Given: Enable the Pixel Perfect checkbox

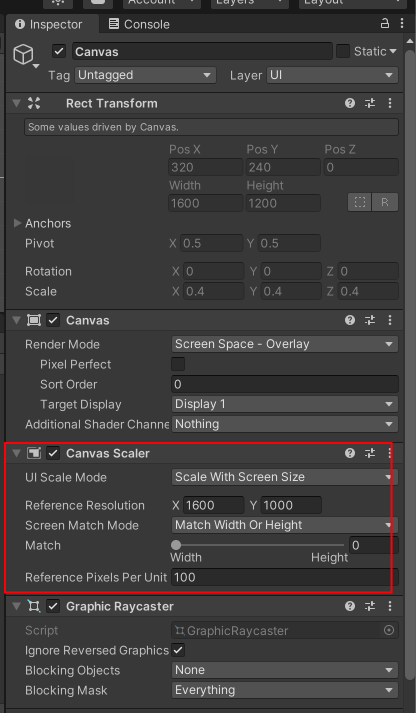Looking at the screenshot, I should click(178, 364).
